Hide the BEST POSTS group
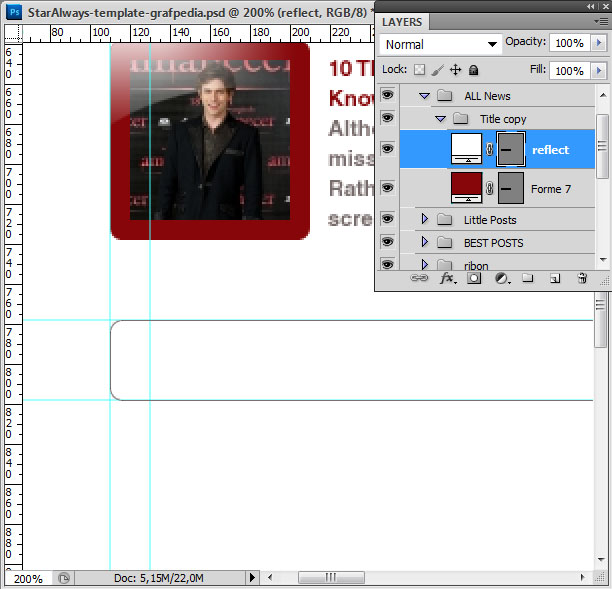This screenshot has width=612, height=589. (x=387, y=242)
